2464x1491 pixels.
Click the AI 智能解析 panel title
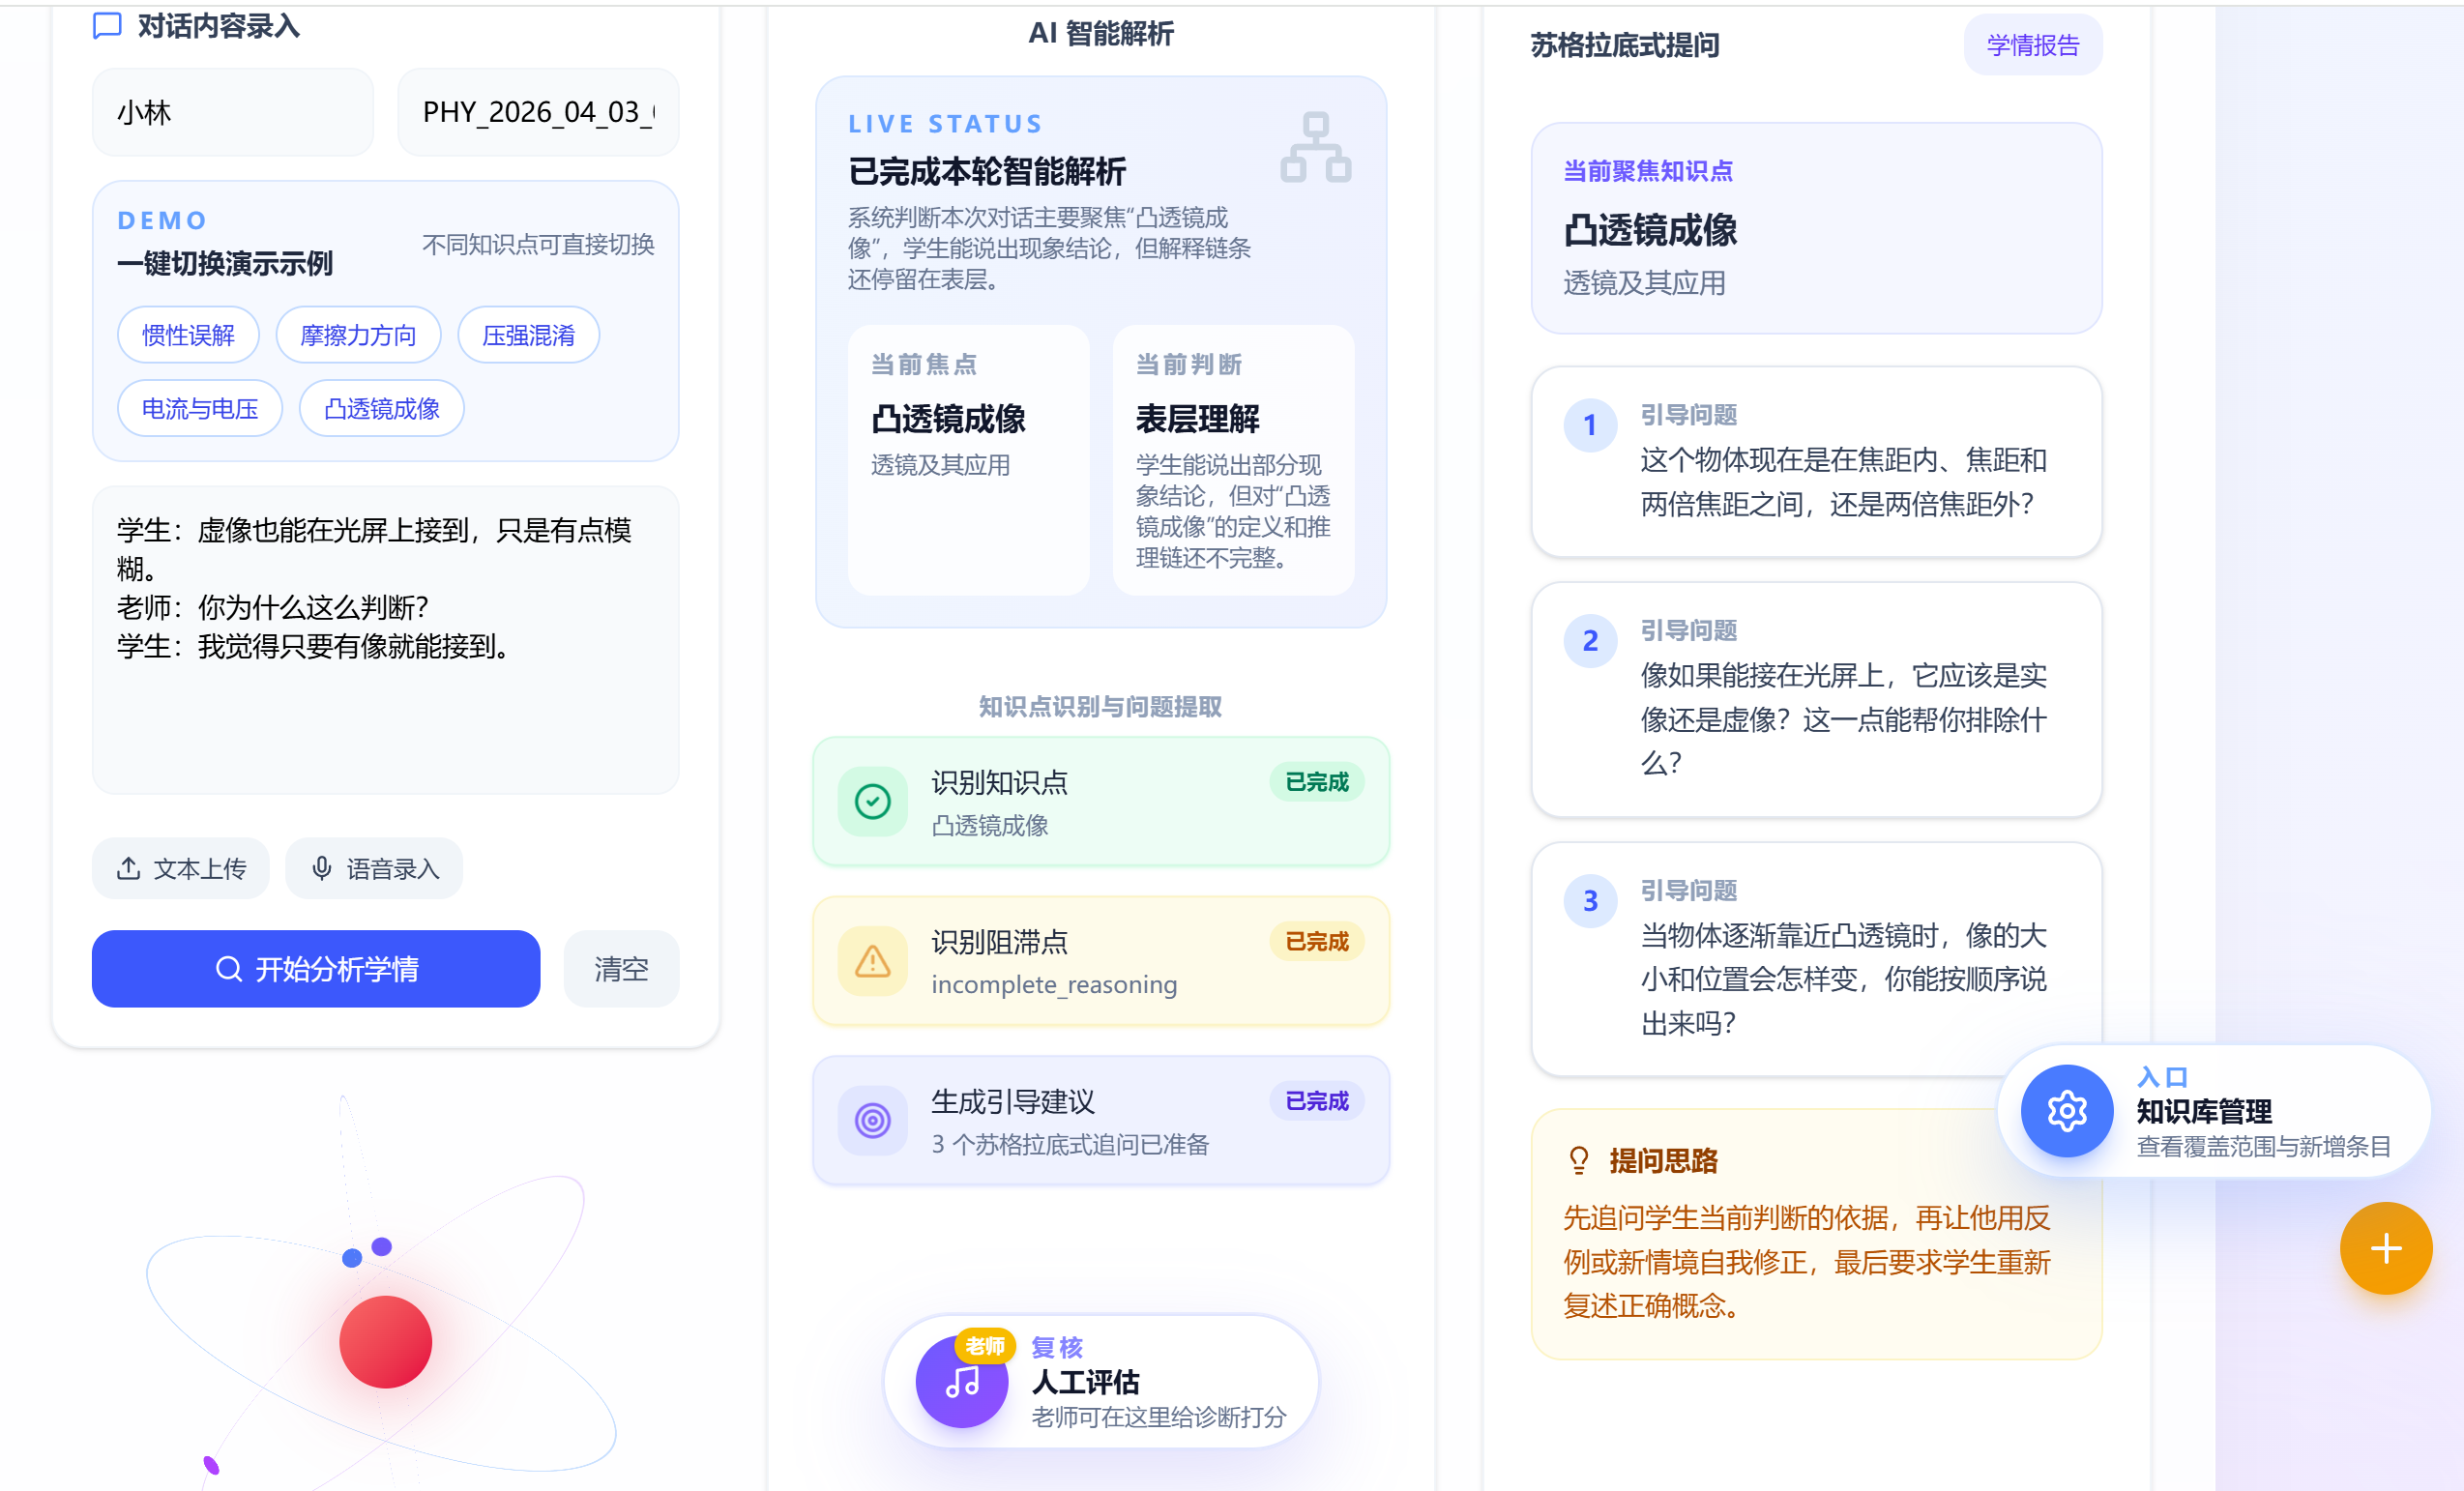click(x=1101, y=33)
